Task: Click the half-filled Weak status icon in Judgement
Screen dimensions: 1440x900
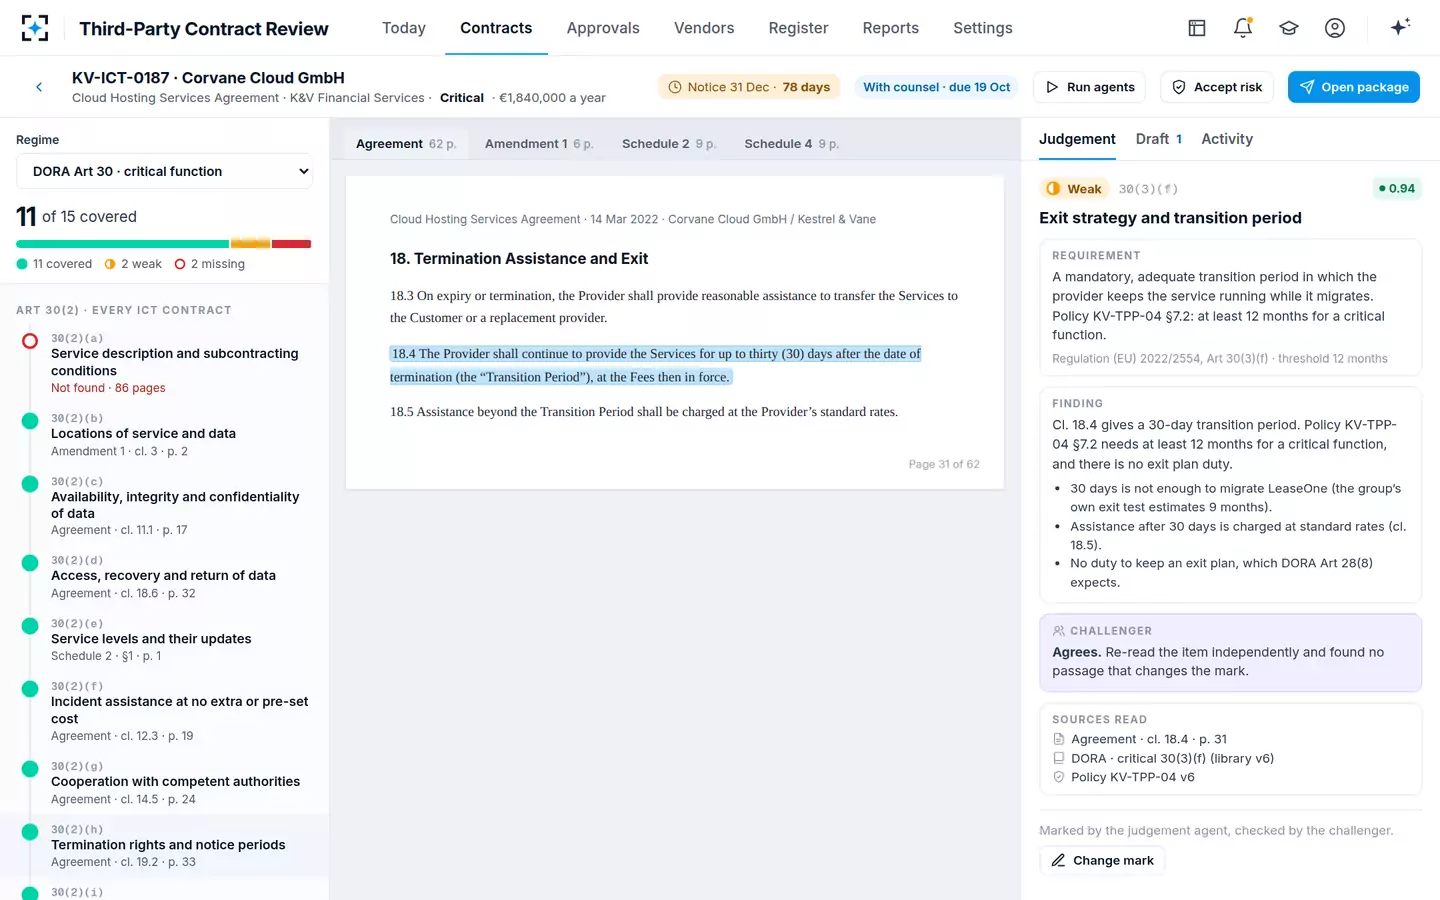Action: click(1053, 188)
